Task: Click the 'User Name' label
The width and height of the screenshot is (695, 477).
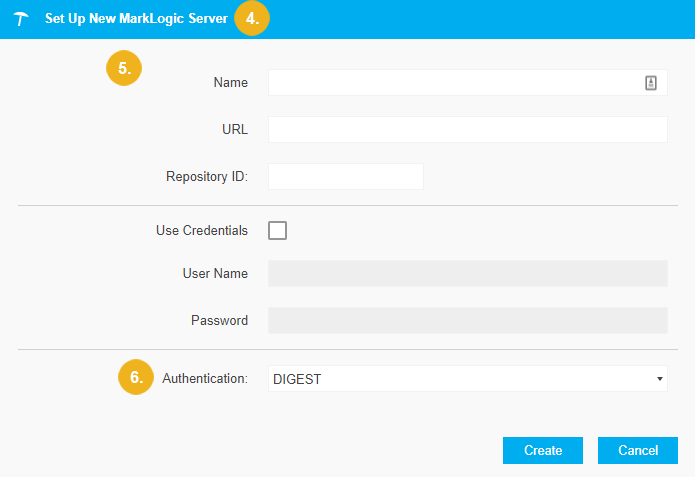Action: tap(215, 274)
